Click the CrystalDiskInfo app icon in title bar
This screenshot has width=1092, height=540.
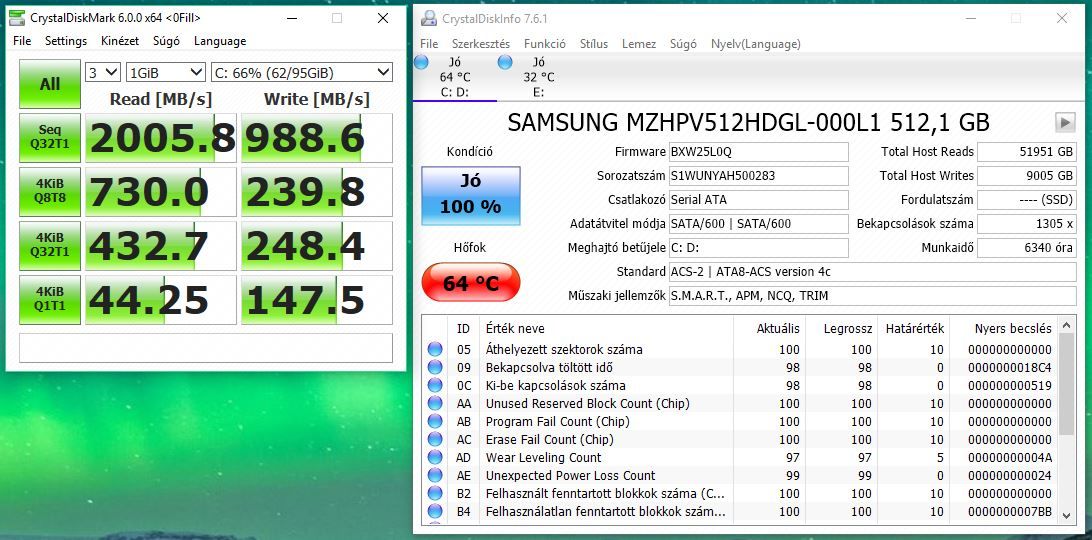(430, 18)
